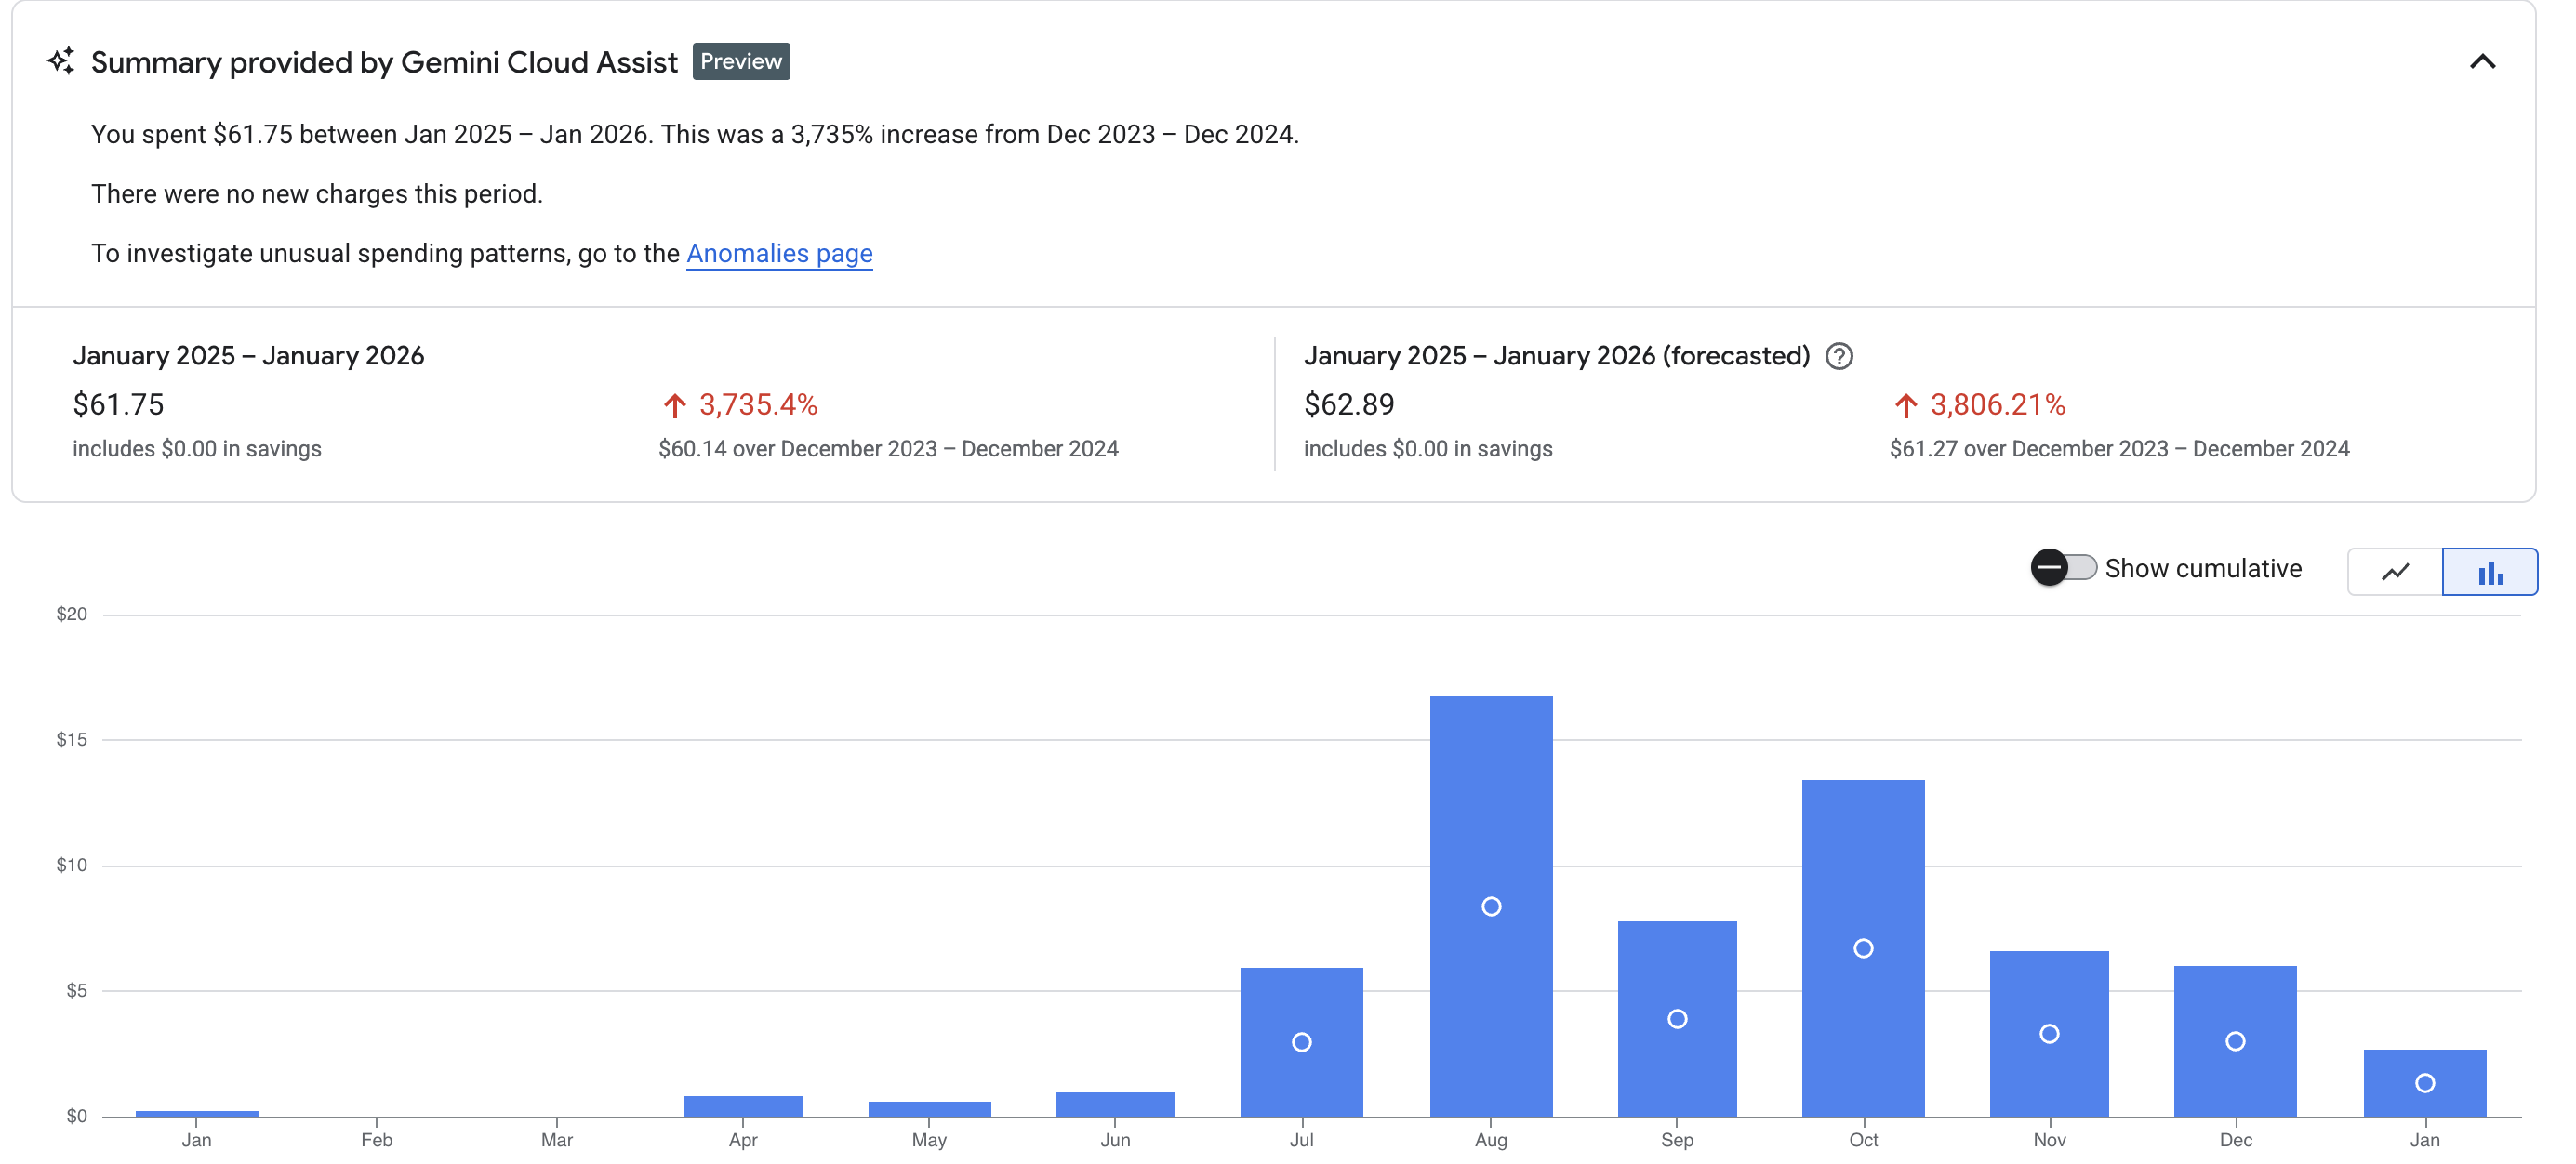Click 'There were no new charges this period.'
Viewport: 2576px width, 1164px height.
point(317,193)
